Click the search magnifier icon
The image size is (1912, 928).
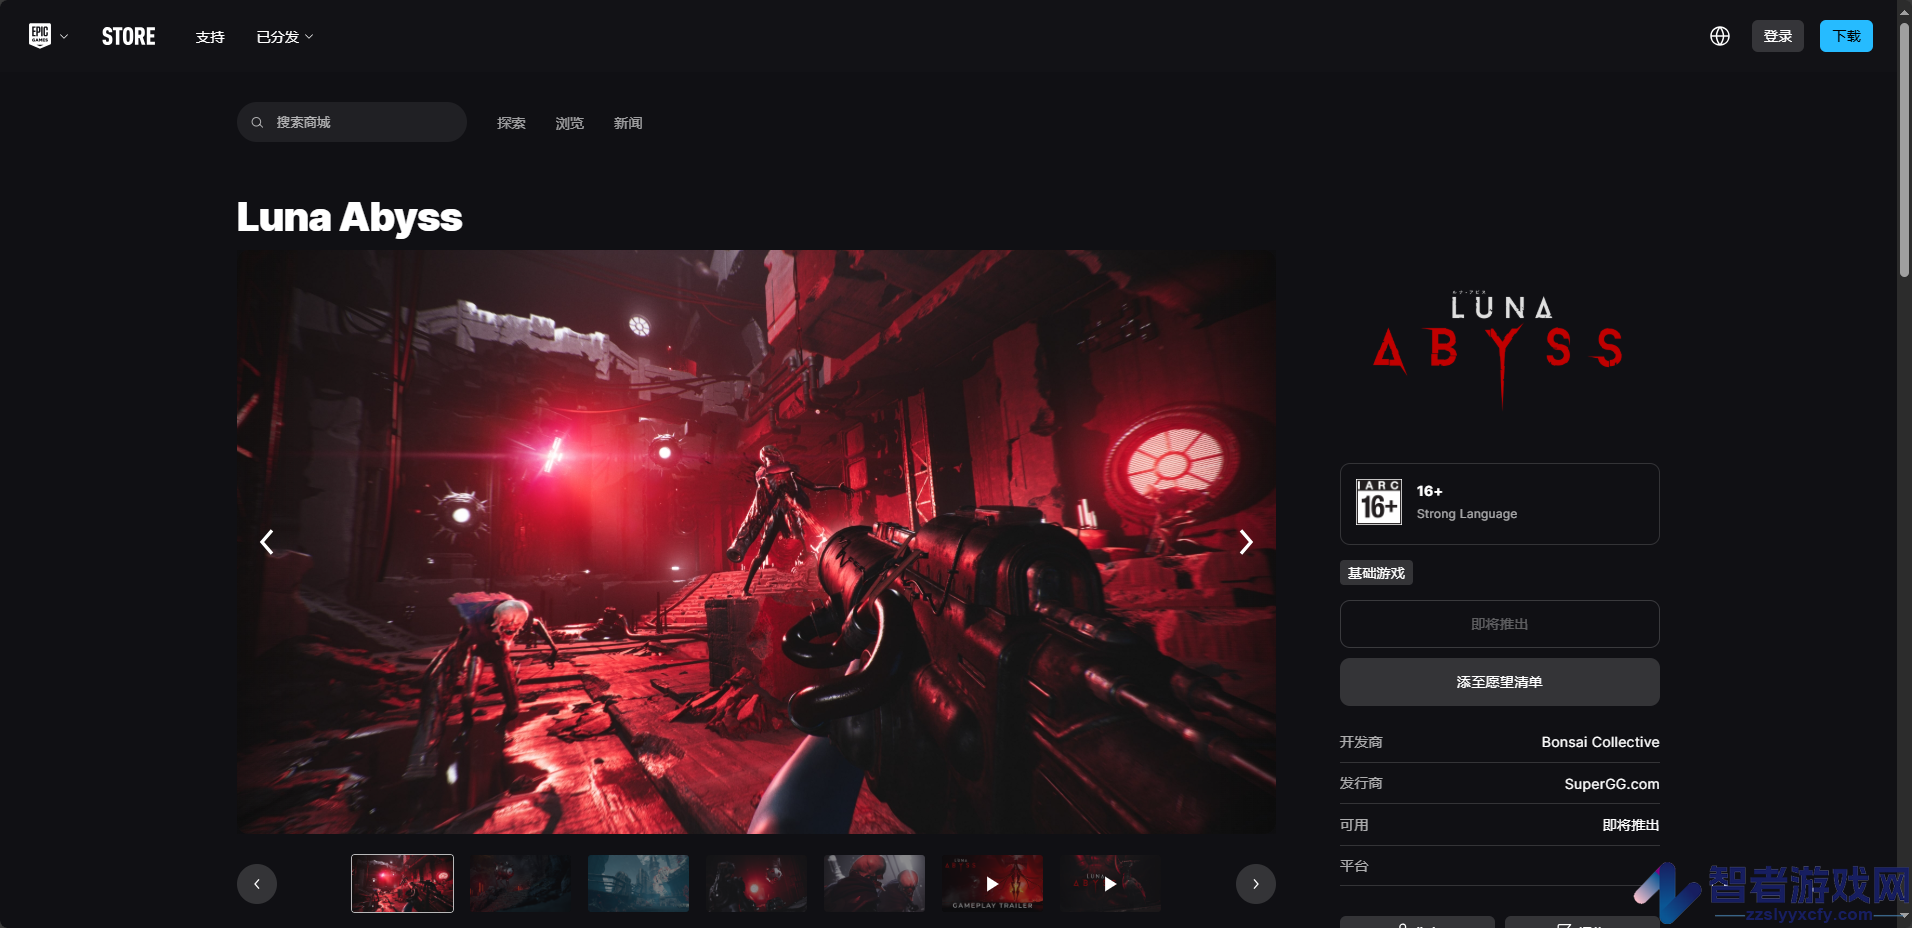pos(257,122)
